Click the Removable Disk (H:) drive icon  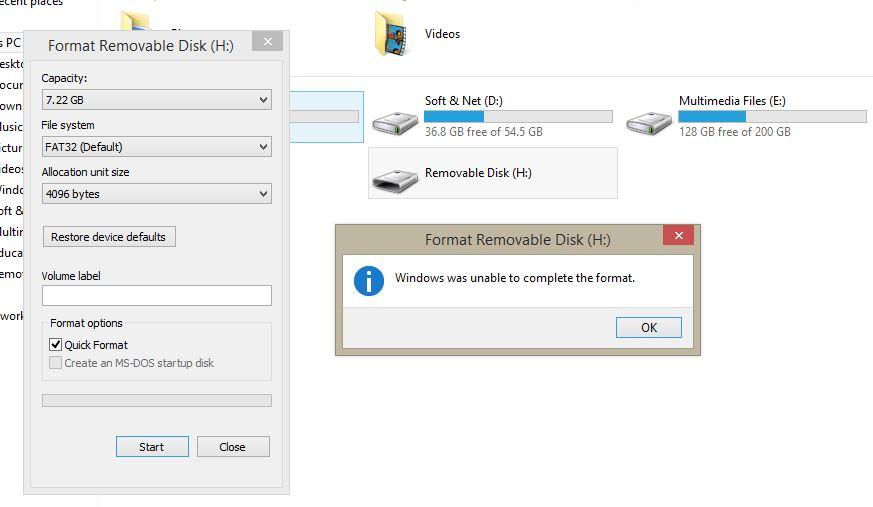click(396, 178)
